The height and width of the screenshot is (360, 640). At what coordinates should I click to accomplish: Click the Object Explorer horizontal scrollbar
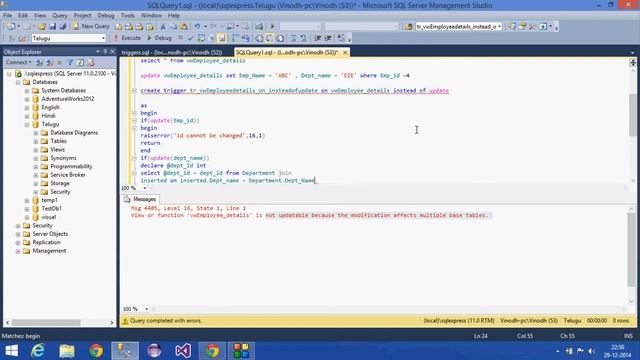click(x=60, y=322)
